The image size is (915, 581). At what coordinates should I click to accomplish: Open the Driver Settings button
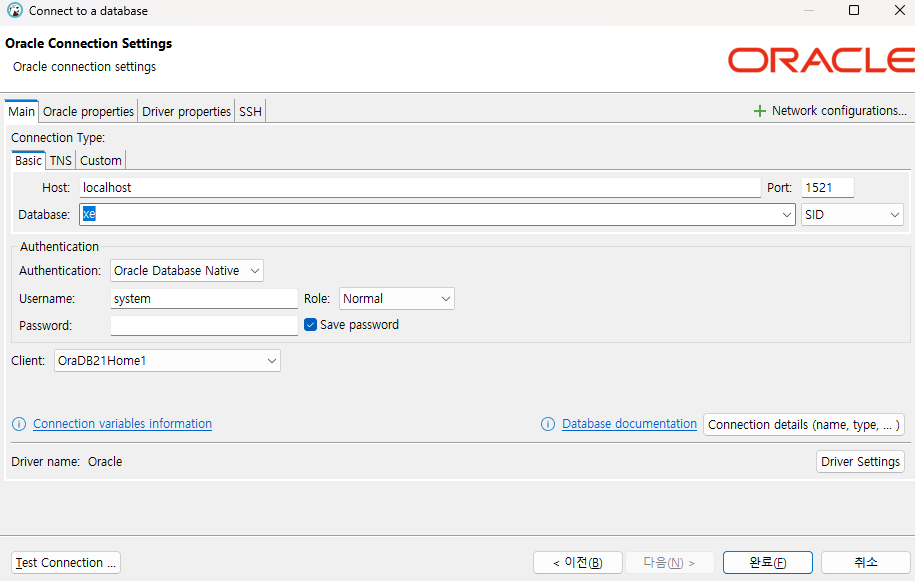pyautogui.click(x=860, y=461)
